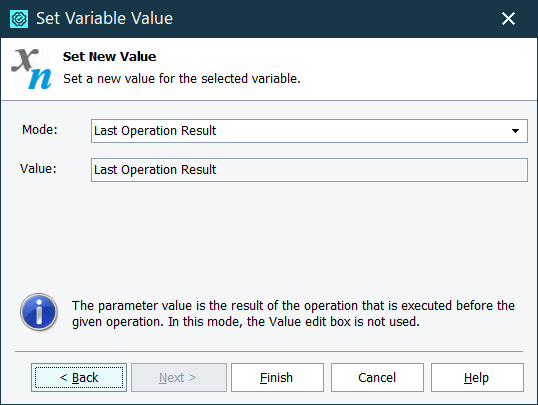Open the Mode combo box showing Last Operation Result

tap(309, 131)
